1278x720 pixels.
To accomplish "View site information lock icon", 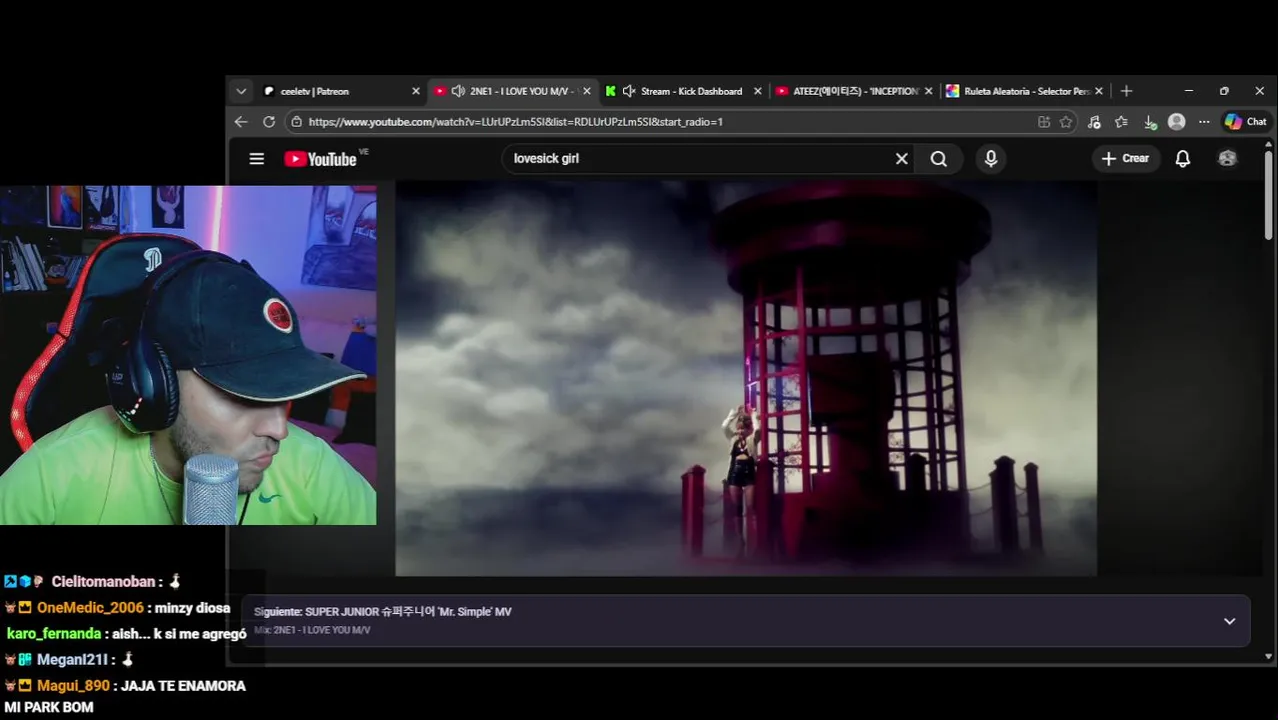I will pyautogui.click(x=296, y=122).
